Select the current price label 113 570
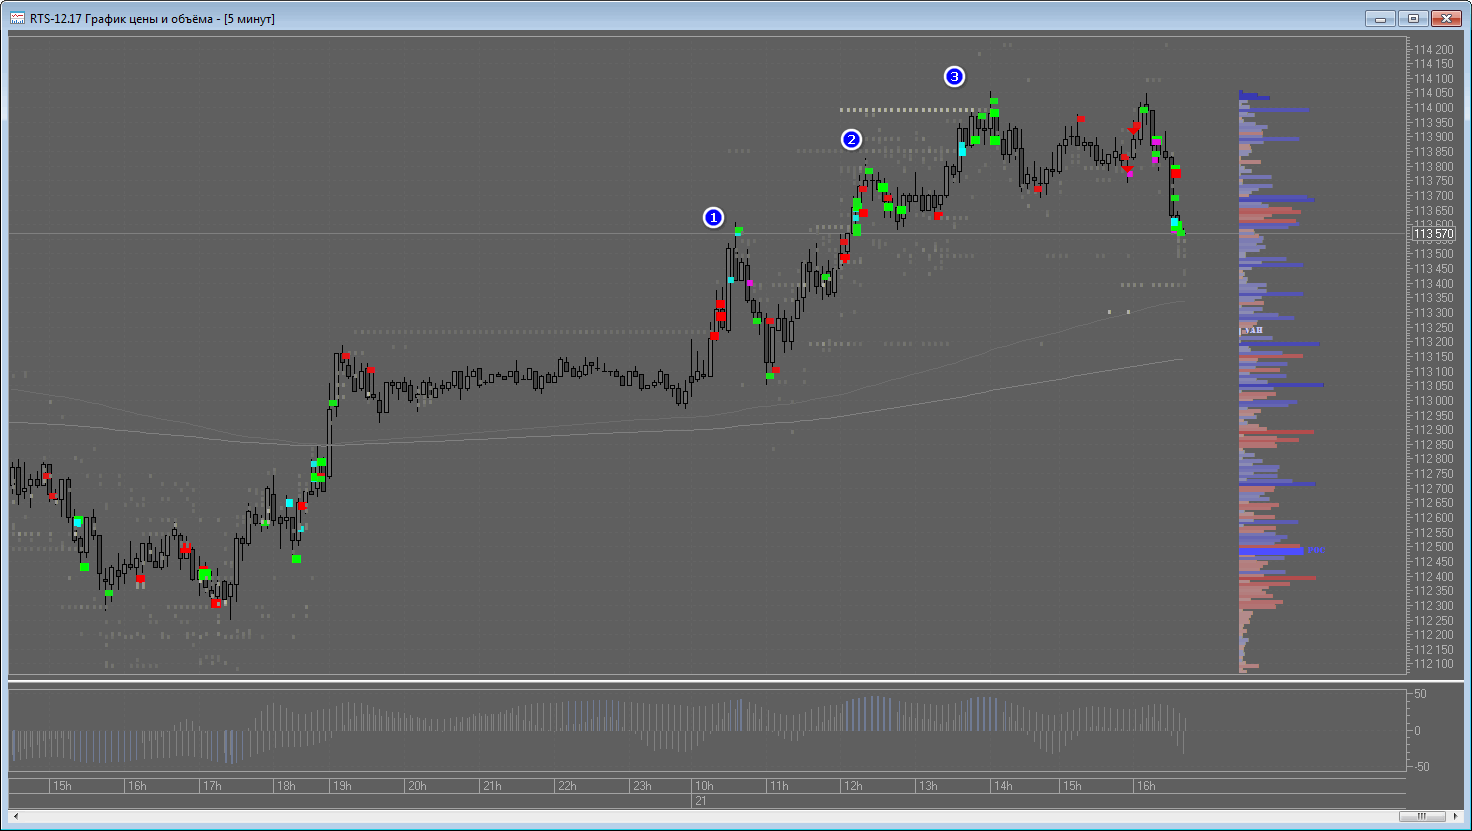Viewport: 1472px width, 831px height. pyautogui.click(x=1433, y=234)
